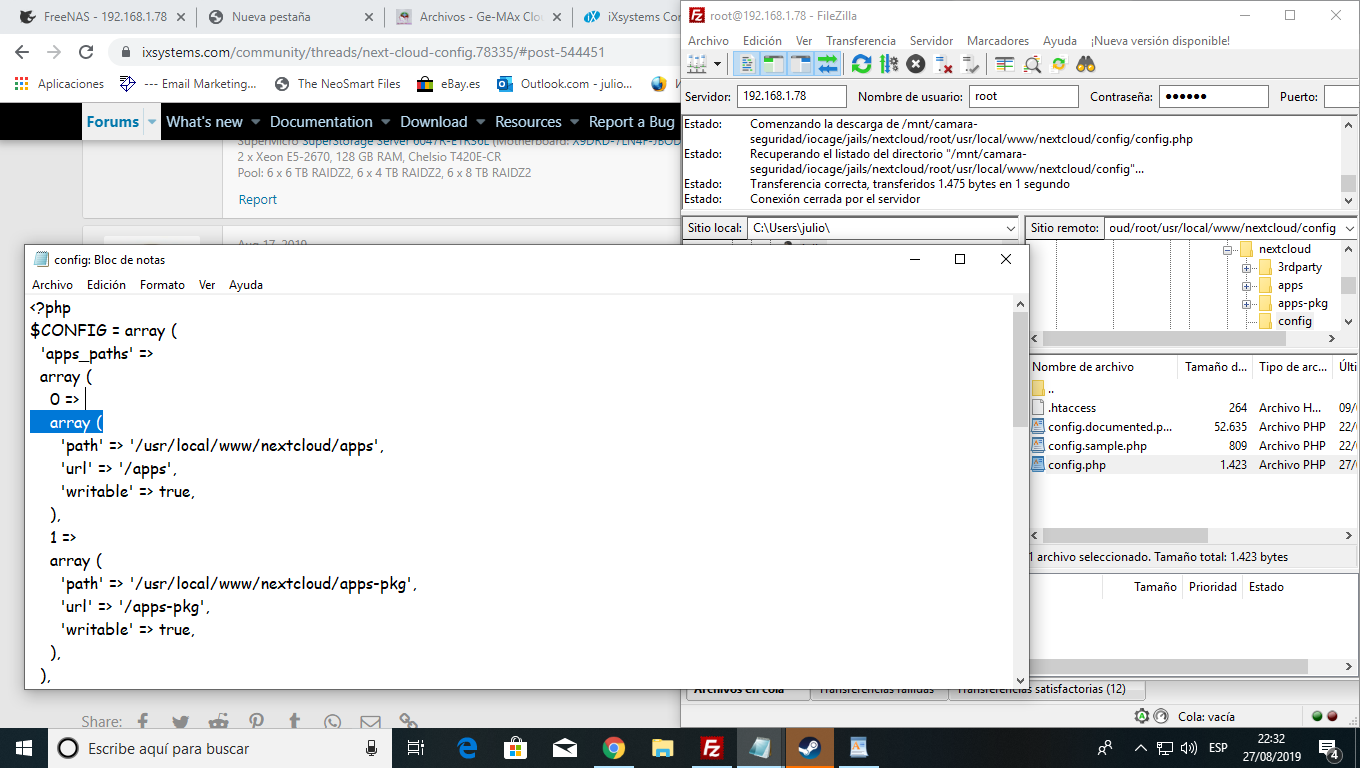
Task: Disconnect from server icon in FileZilla
Action: click(x=943, y=64)
